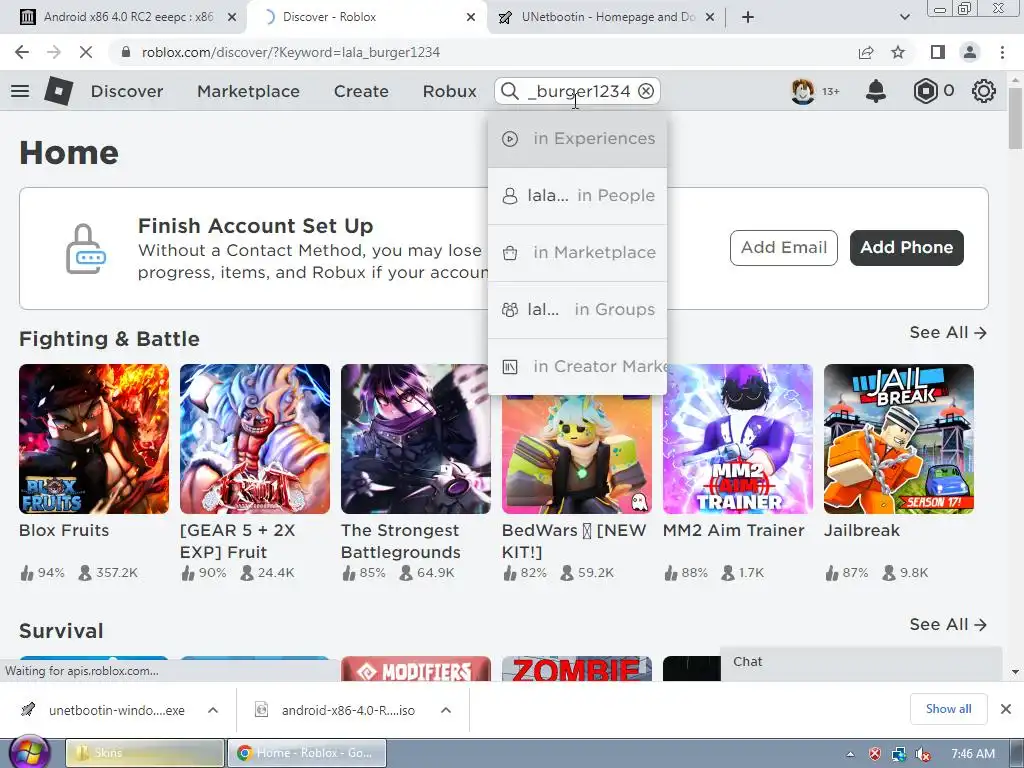Click the Add Email button
The image size is (1024, 768).
[784, 248]
